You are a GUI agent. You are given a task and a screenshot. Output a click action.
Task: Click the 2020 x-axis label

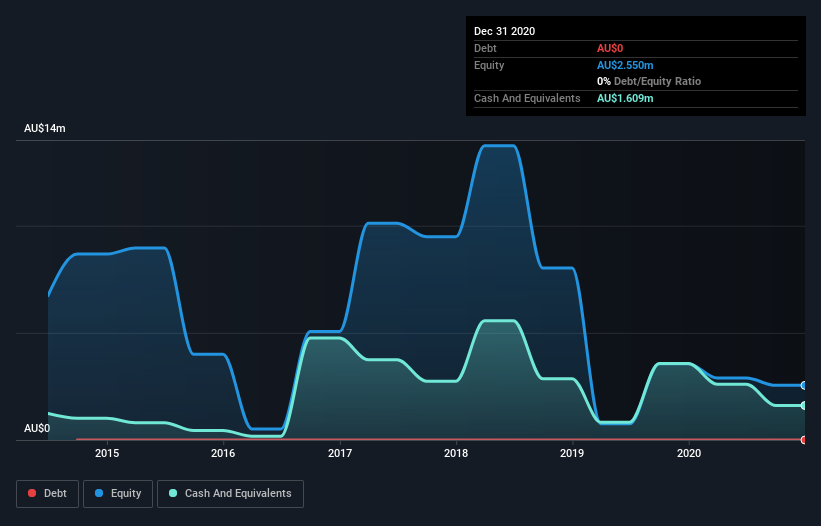pos(689,453)
